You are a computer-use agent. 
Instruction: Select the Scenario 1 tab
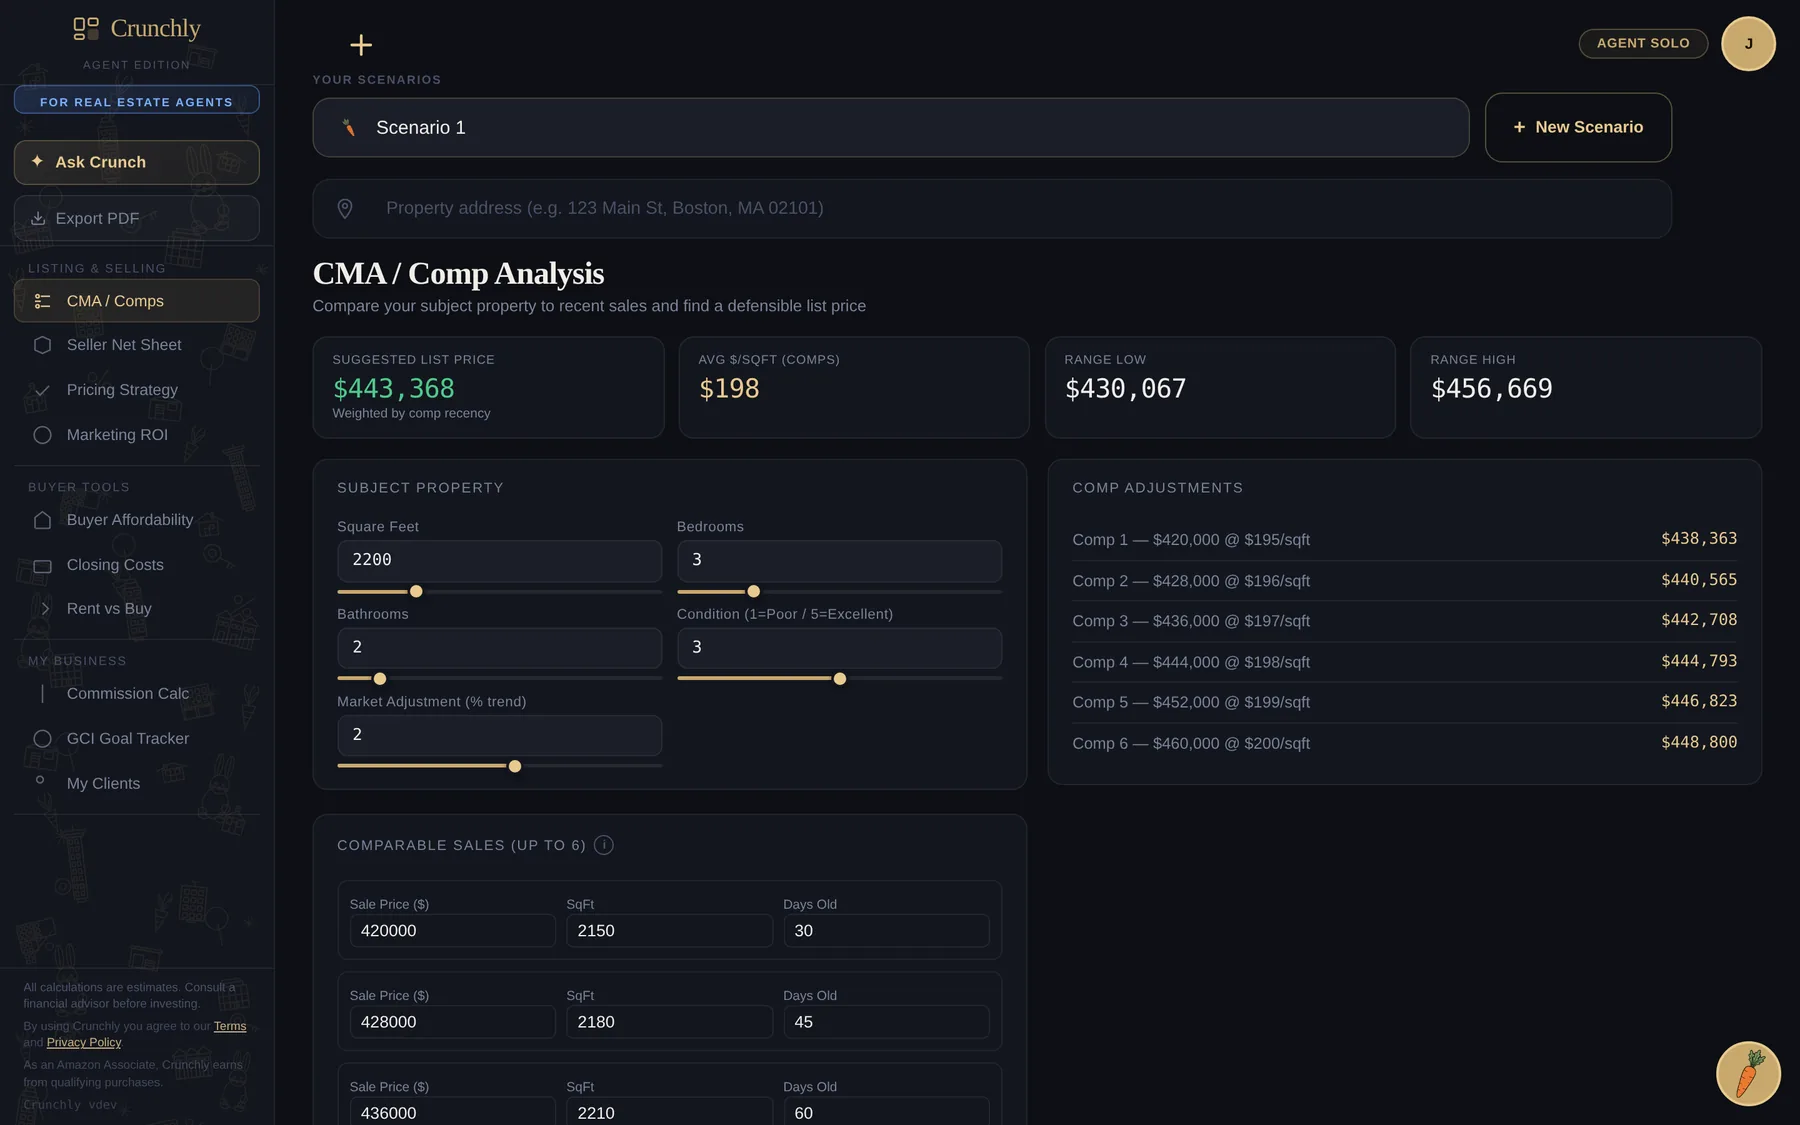[x=891, y=127]
